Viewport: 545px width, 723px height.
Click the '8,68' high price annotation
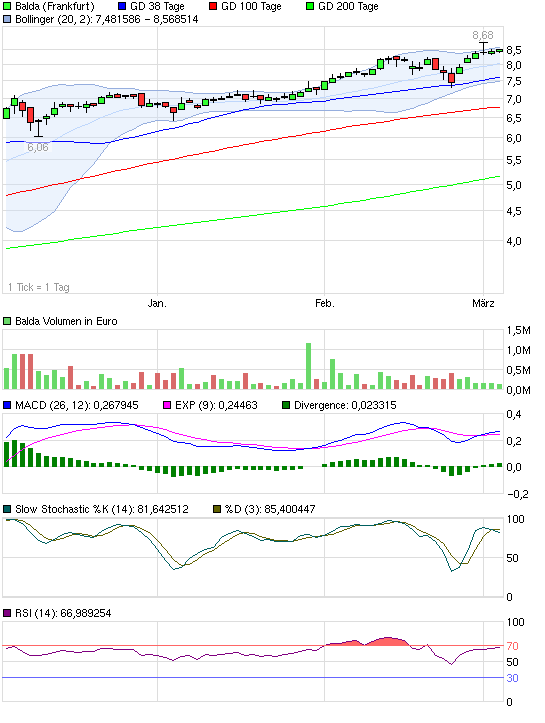[483, 35]
